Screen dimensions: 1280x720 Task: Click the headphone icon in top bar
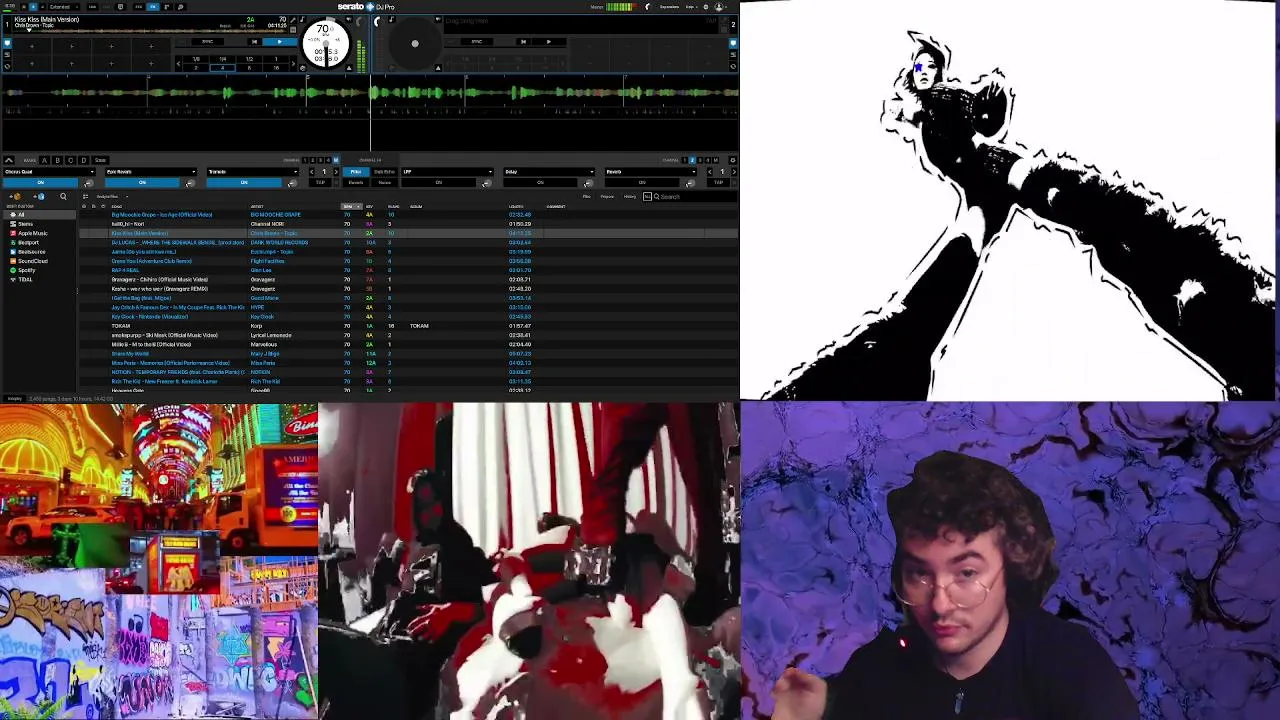tap(647, 7)
